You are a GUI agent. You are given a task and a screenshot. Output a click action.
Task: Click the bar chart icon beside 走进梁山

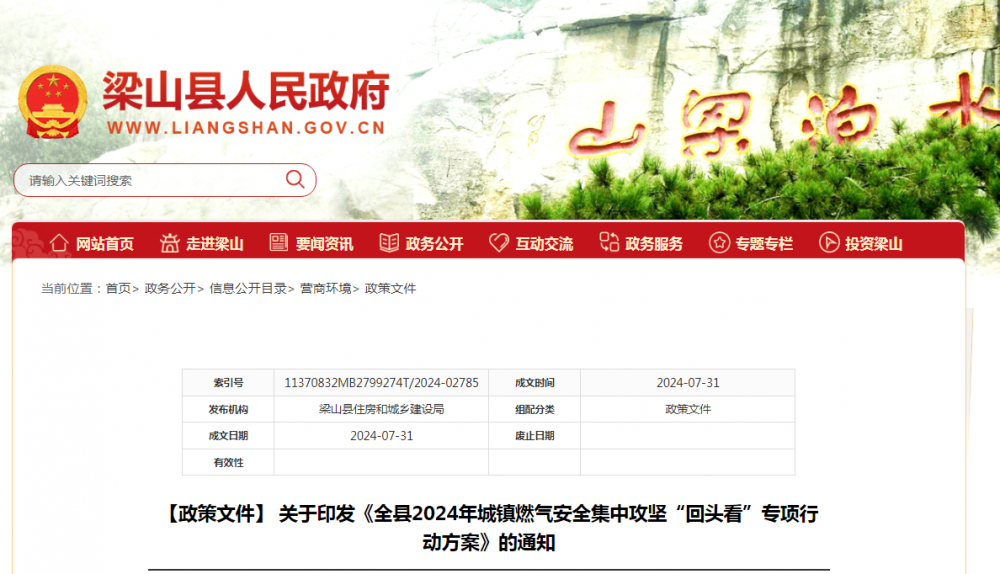coord(168,243)
